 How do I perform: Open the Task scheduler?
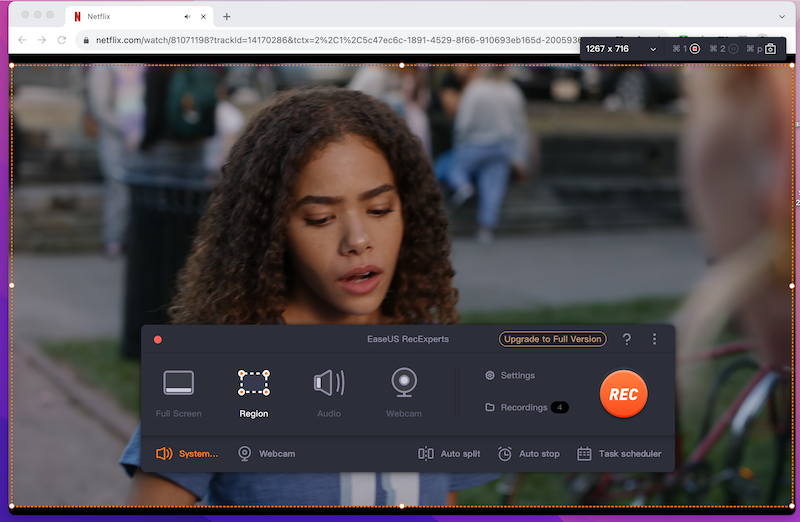pos(619,454)
